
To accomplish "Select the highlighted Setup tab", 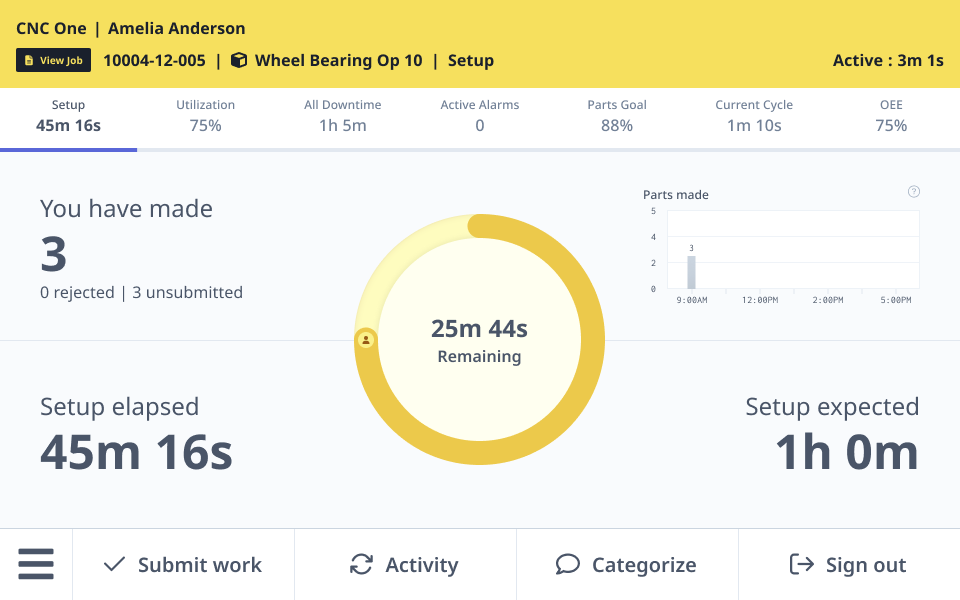I will pyautogui.click(x=68, y=115).
